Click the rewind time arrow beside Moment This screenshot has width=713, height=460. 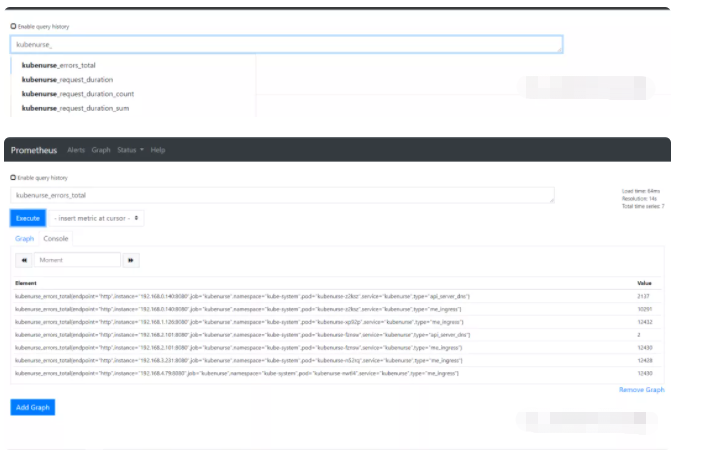click(24, 260)
